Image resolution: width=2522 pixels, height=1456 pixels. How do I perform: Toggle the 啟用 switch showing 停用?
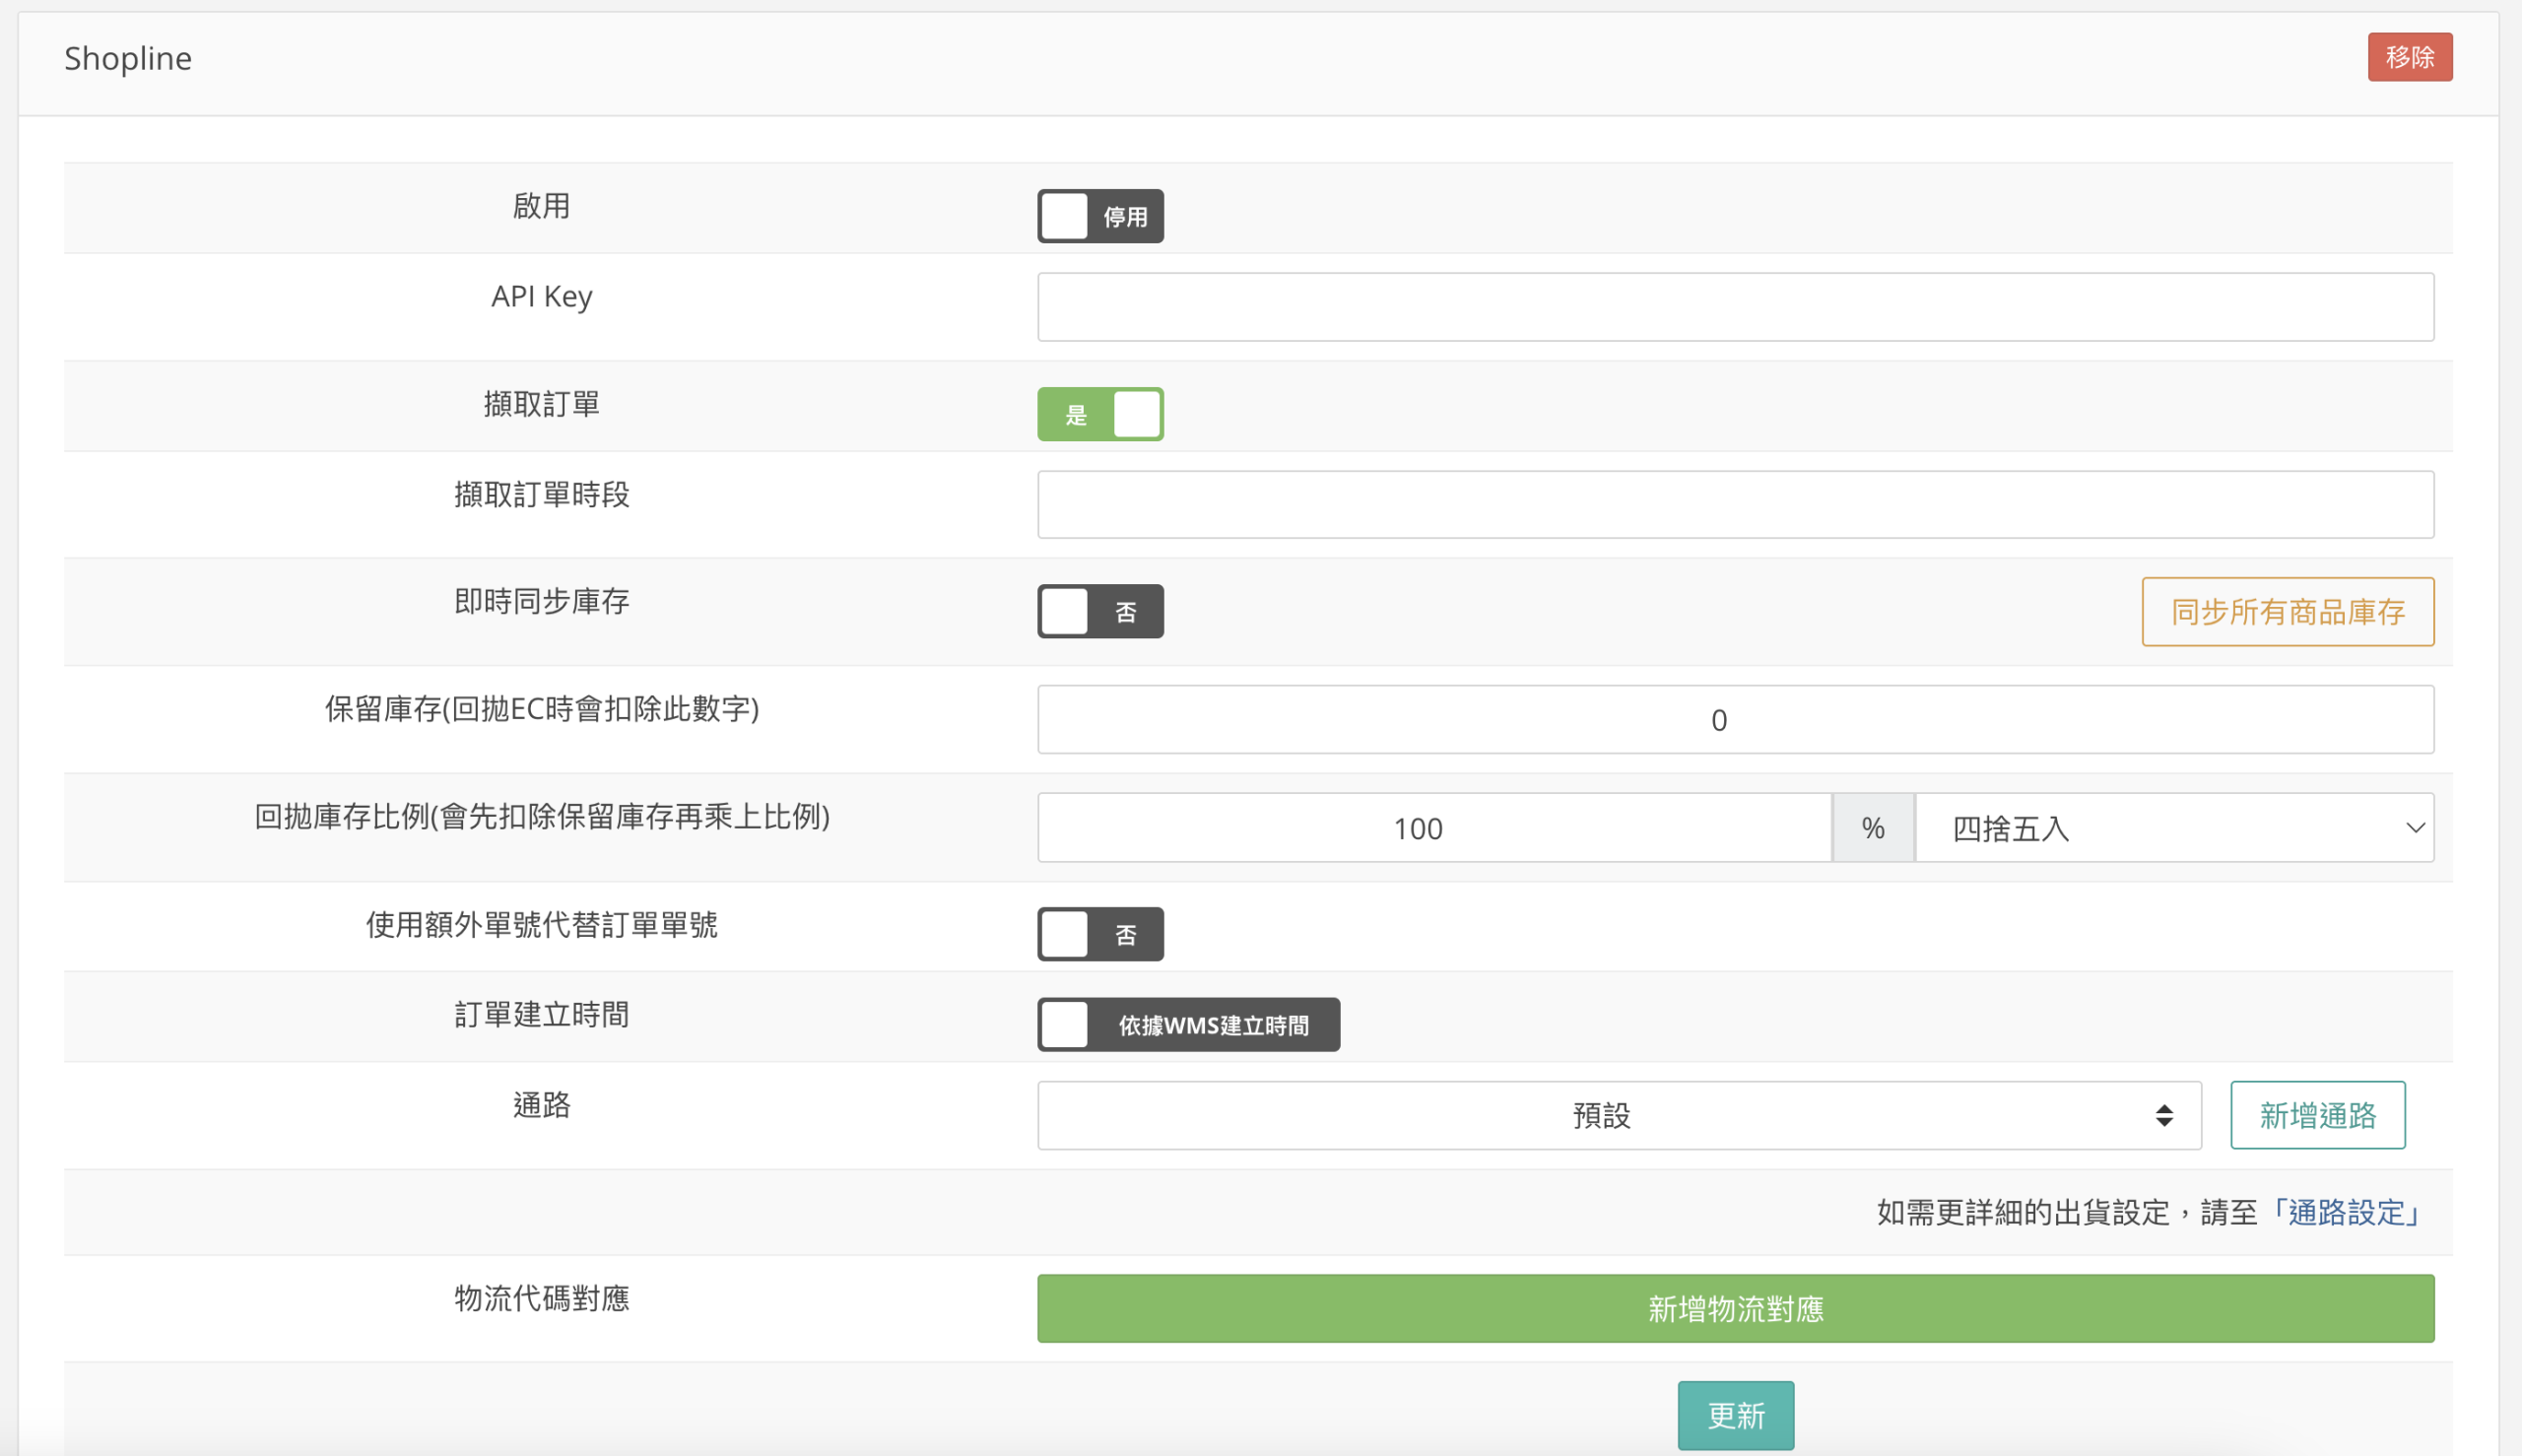coord(1100,216)
